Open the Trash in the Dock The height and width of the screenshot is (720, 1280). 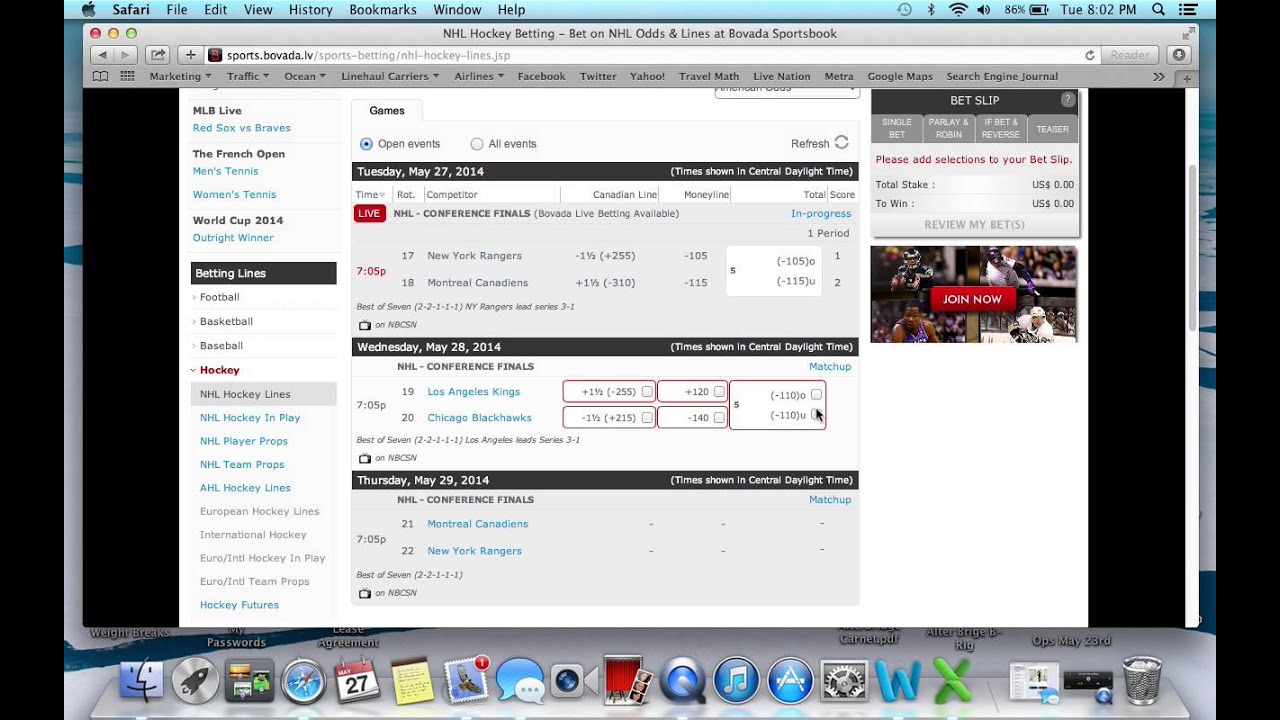[1142, 682]
